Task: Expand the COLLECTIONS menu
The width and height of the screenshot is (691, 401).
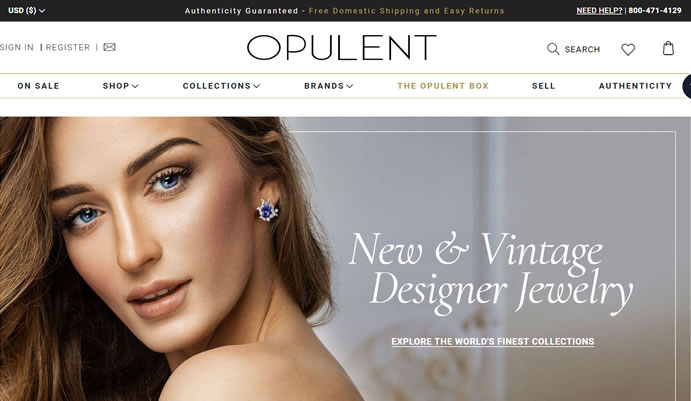Action: pyautogui.click(x=221, y=86)
